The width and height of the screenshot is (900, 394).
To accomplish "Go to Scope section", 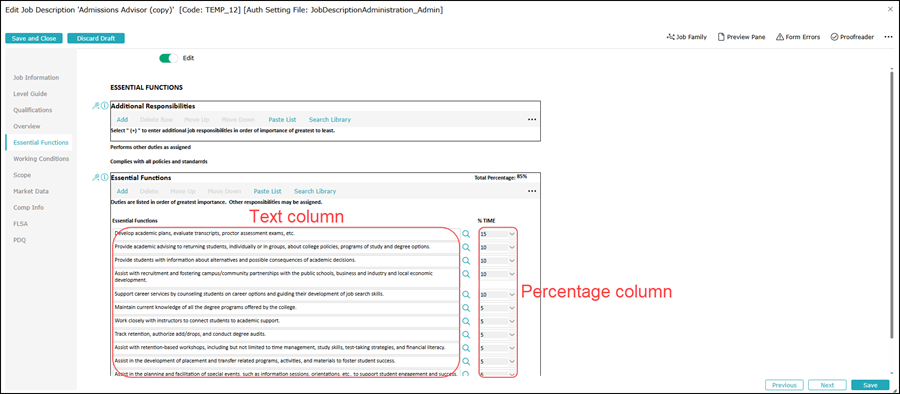I will point(22,175).
